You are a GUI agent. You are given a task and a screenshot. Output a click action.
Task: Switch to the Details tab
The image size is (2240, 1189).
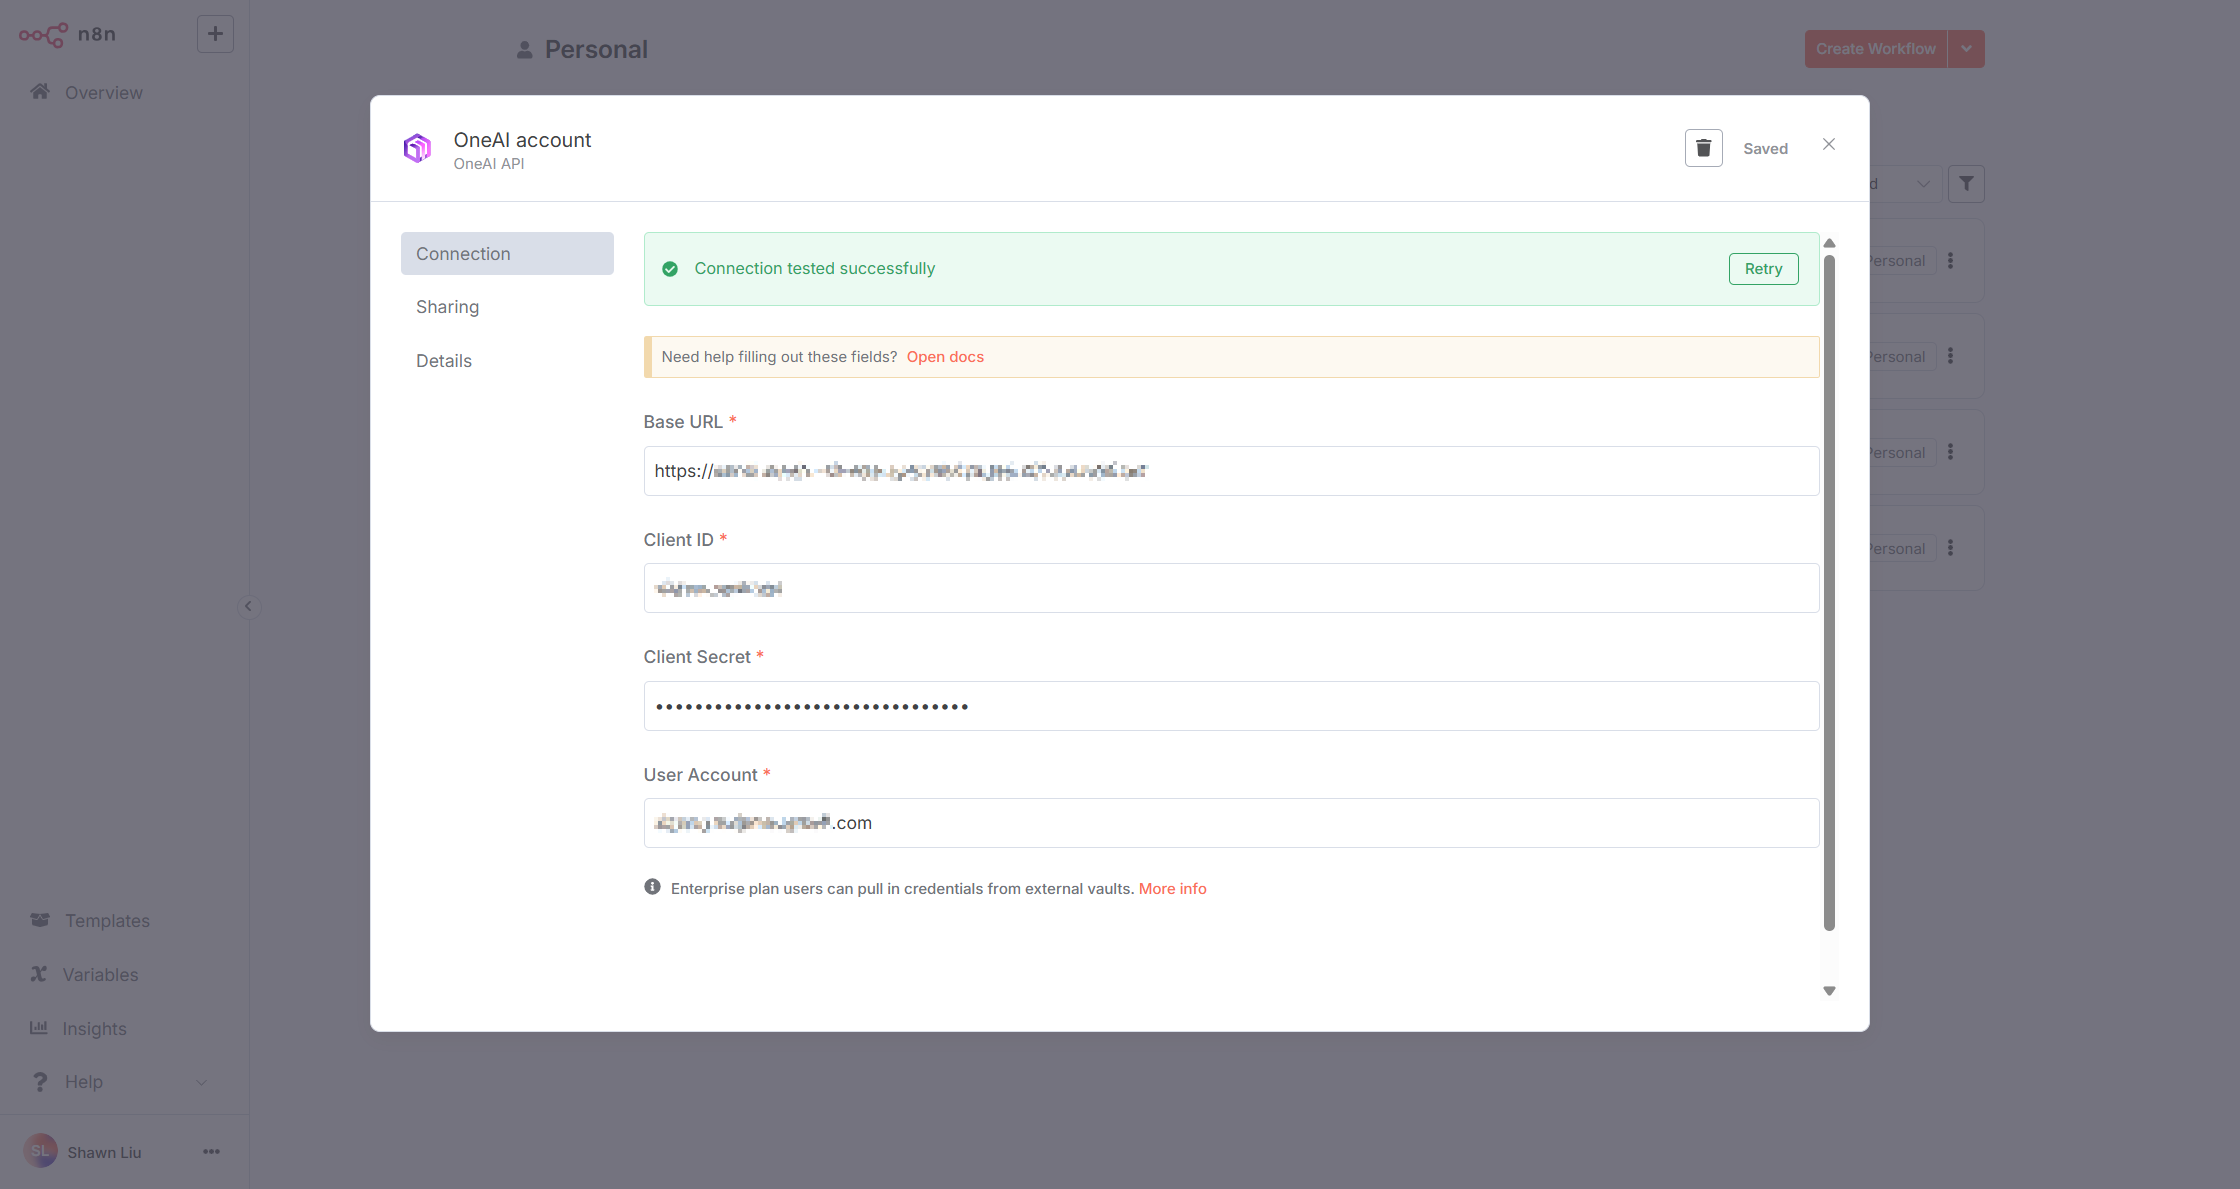tap(443, 361)
